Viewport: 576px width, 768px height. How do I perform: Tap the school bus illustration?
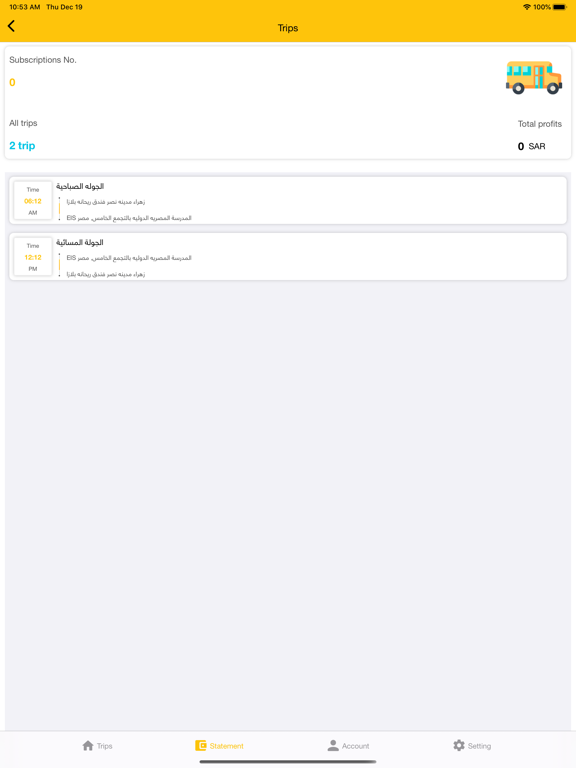[x=533, y=77]
